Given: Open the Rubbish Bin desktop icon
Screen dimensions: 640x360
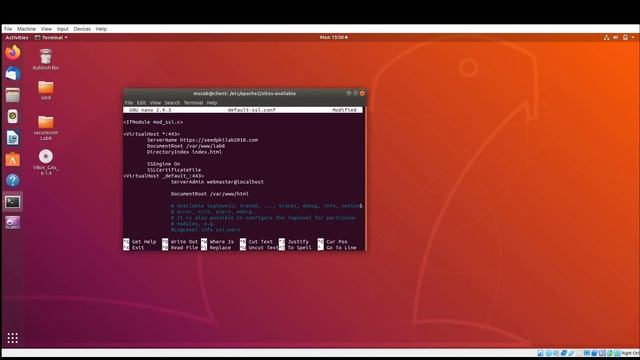Looking at the screenshot, I should (x=46, y=59).
